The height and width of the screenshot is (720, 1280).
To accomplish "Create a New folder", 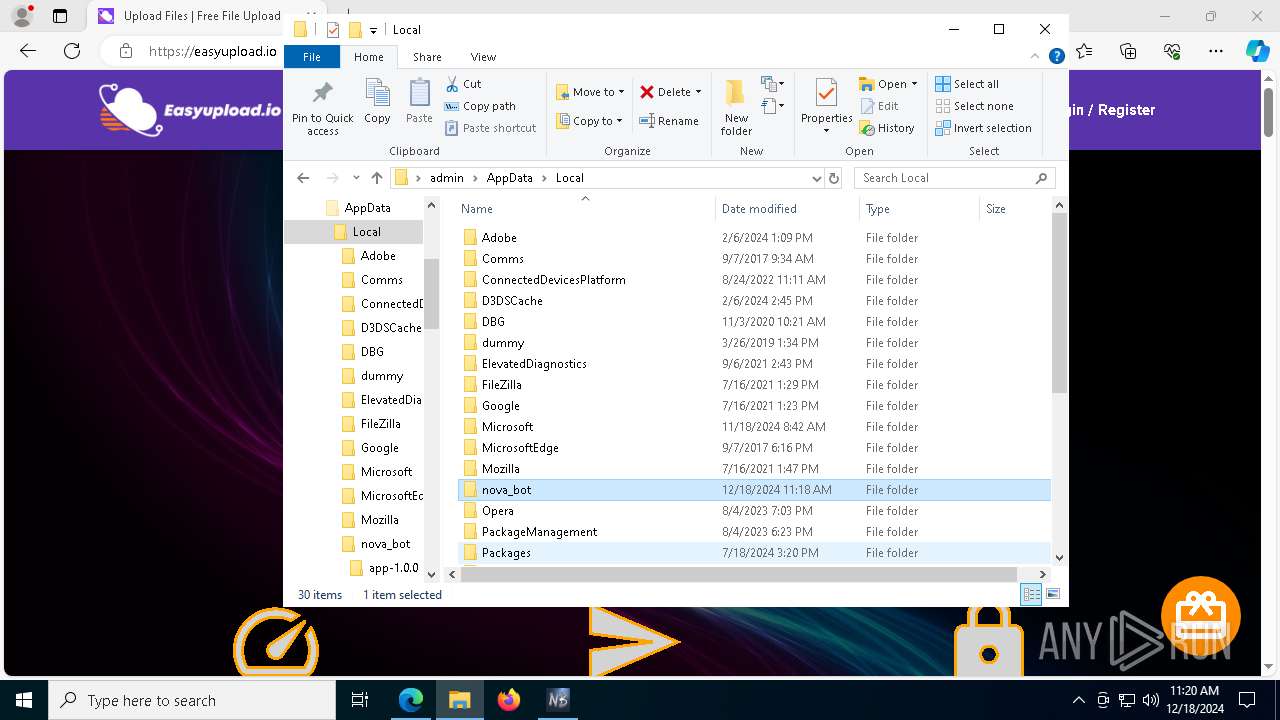I will [x=736, y=107].
